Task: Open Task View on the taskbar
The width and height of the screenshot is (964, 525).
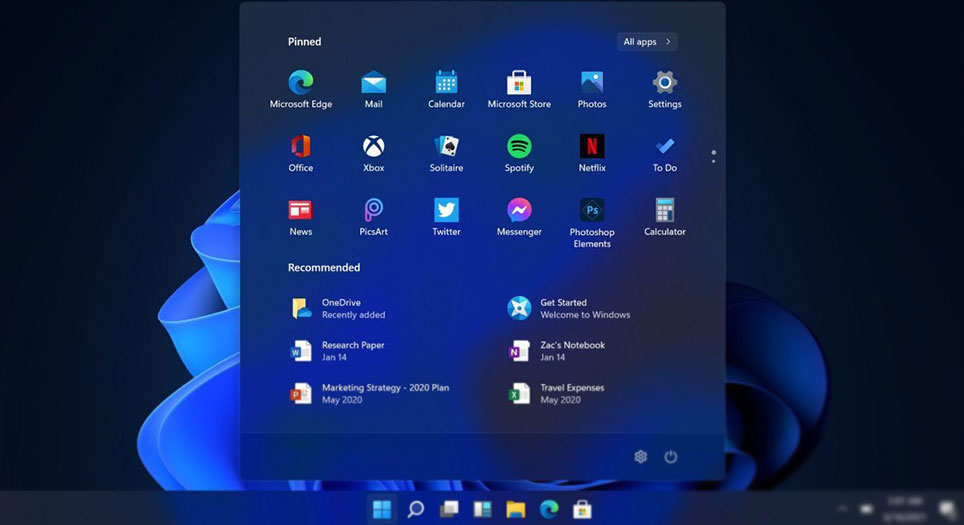Action: click(x=449, y=509)
